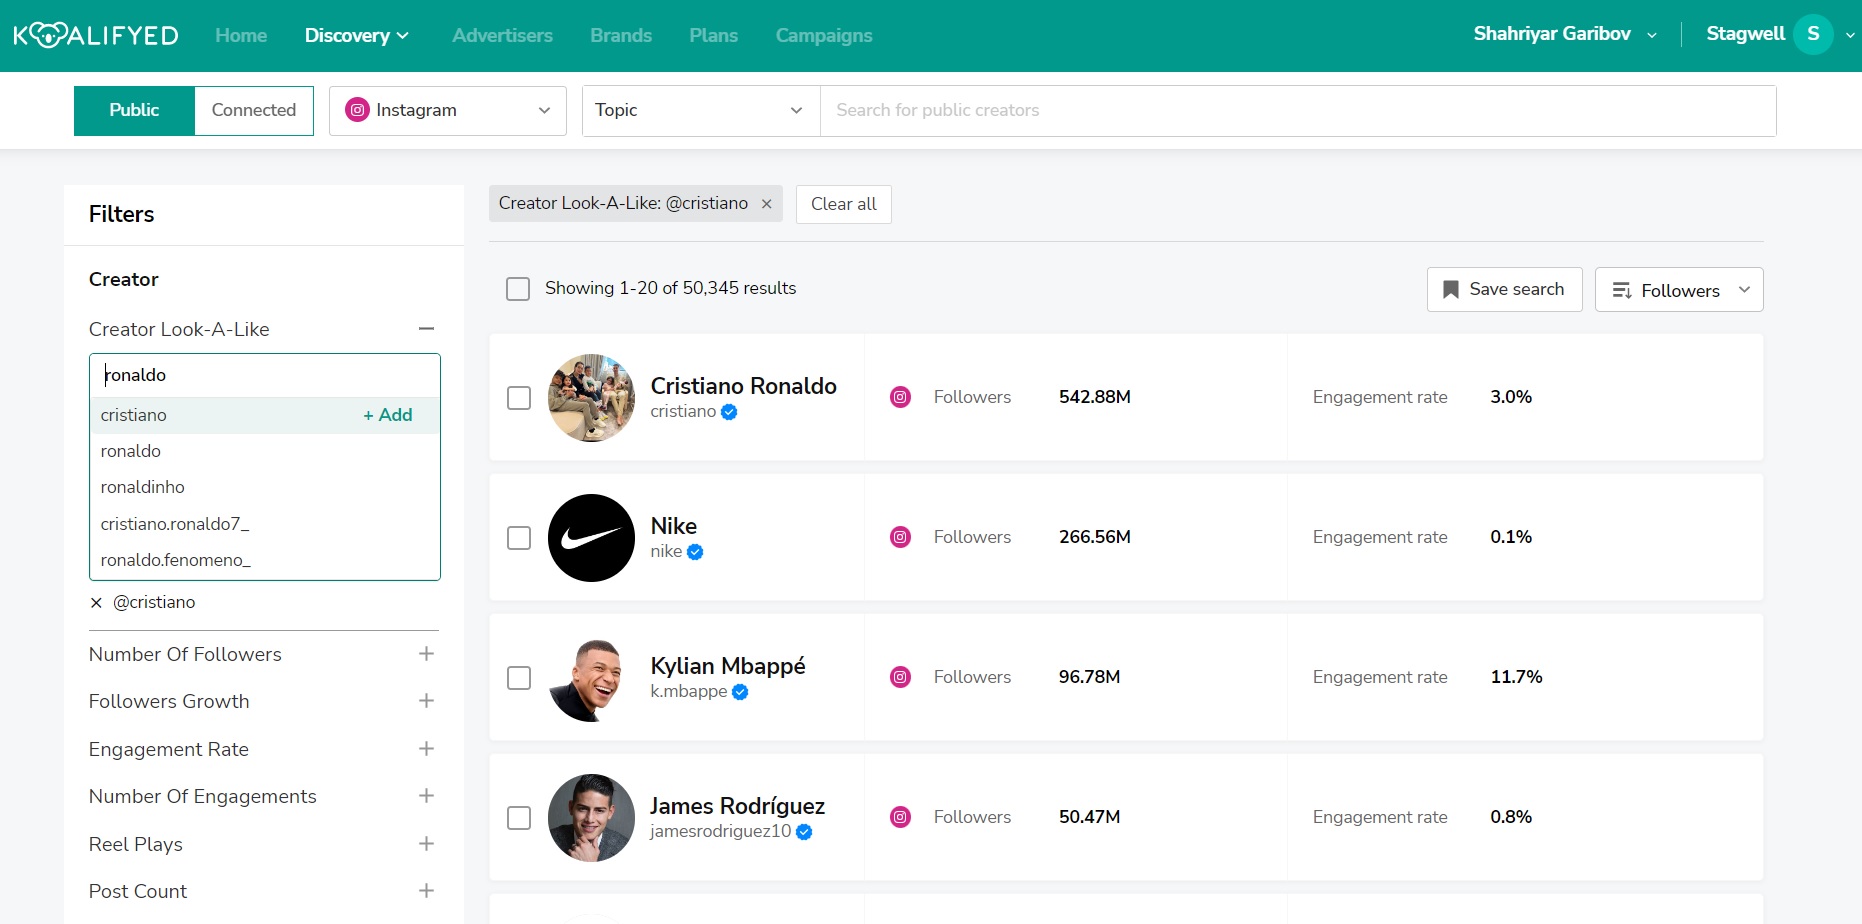Collapse the Creator Look-A-Like filter section

click(427, 328)
